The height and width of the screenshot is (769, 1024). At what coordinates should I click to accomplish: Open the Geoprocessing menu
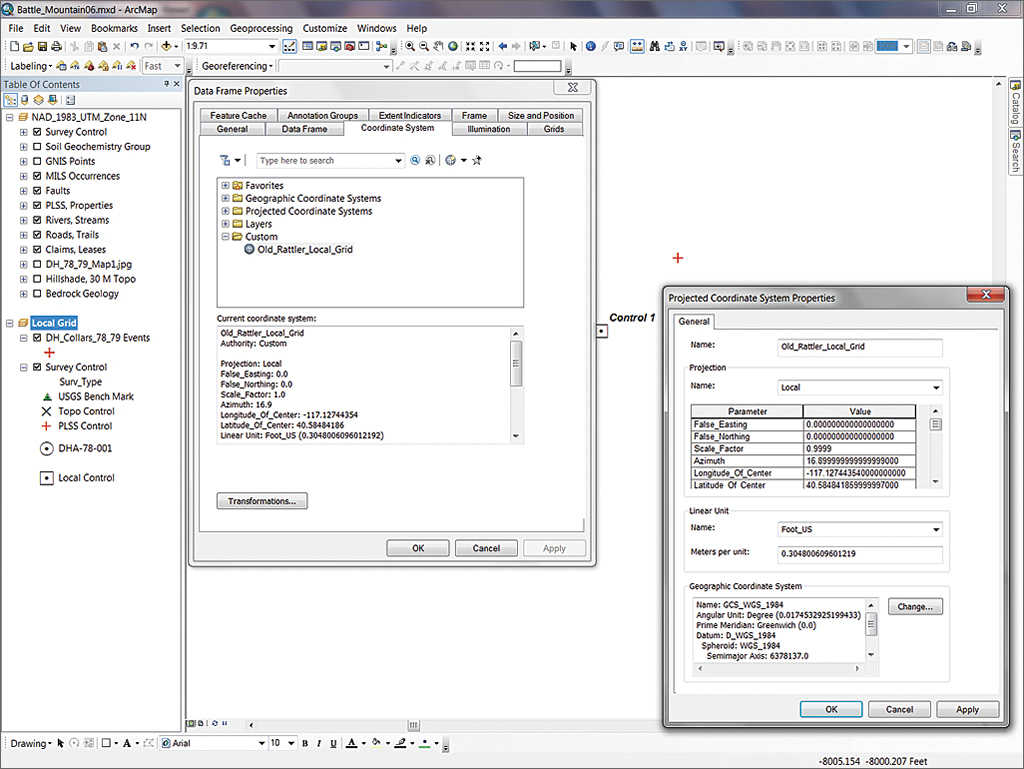pos(260,29)
